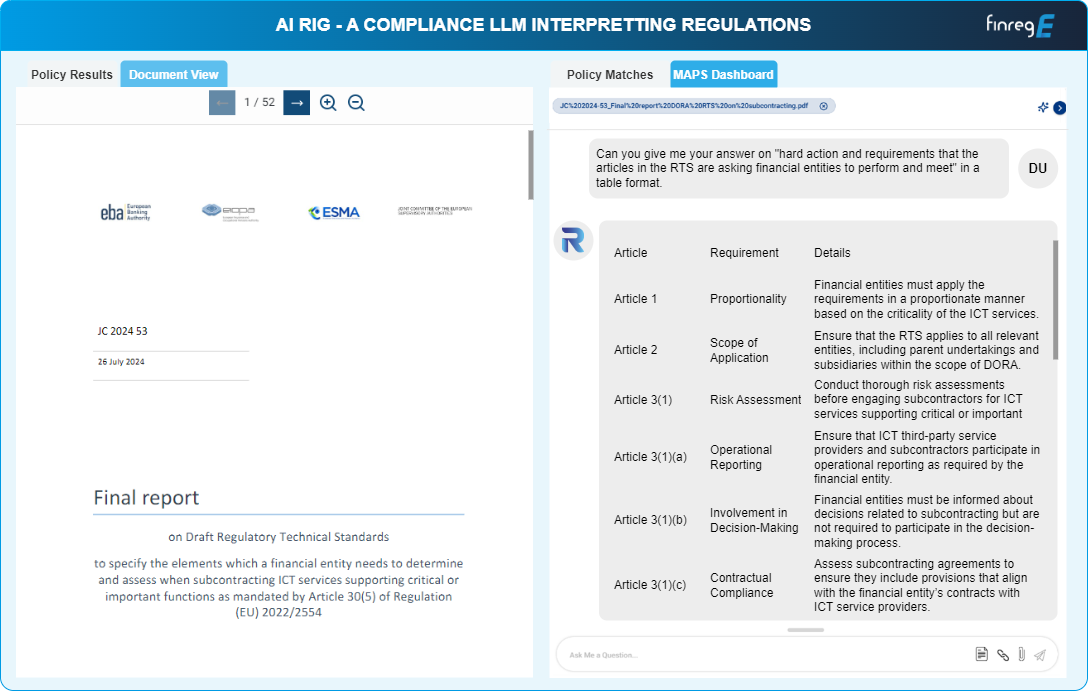Image resolution: width=1088 pixels, height=691 pixels.
Task: Click the paperclip attachment icon
Action: (x=1021, y=654)
